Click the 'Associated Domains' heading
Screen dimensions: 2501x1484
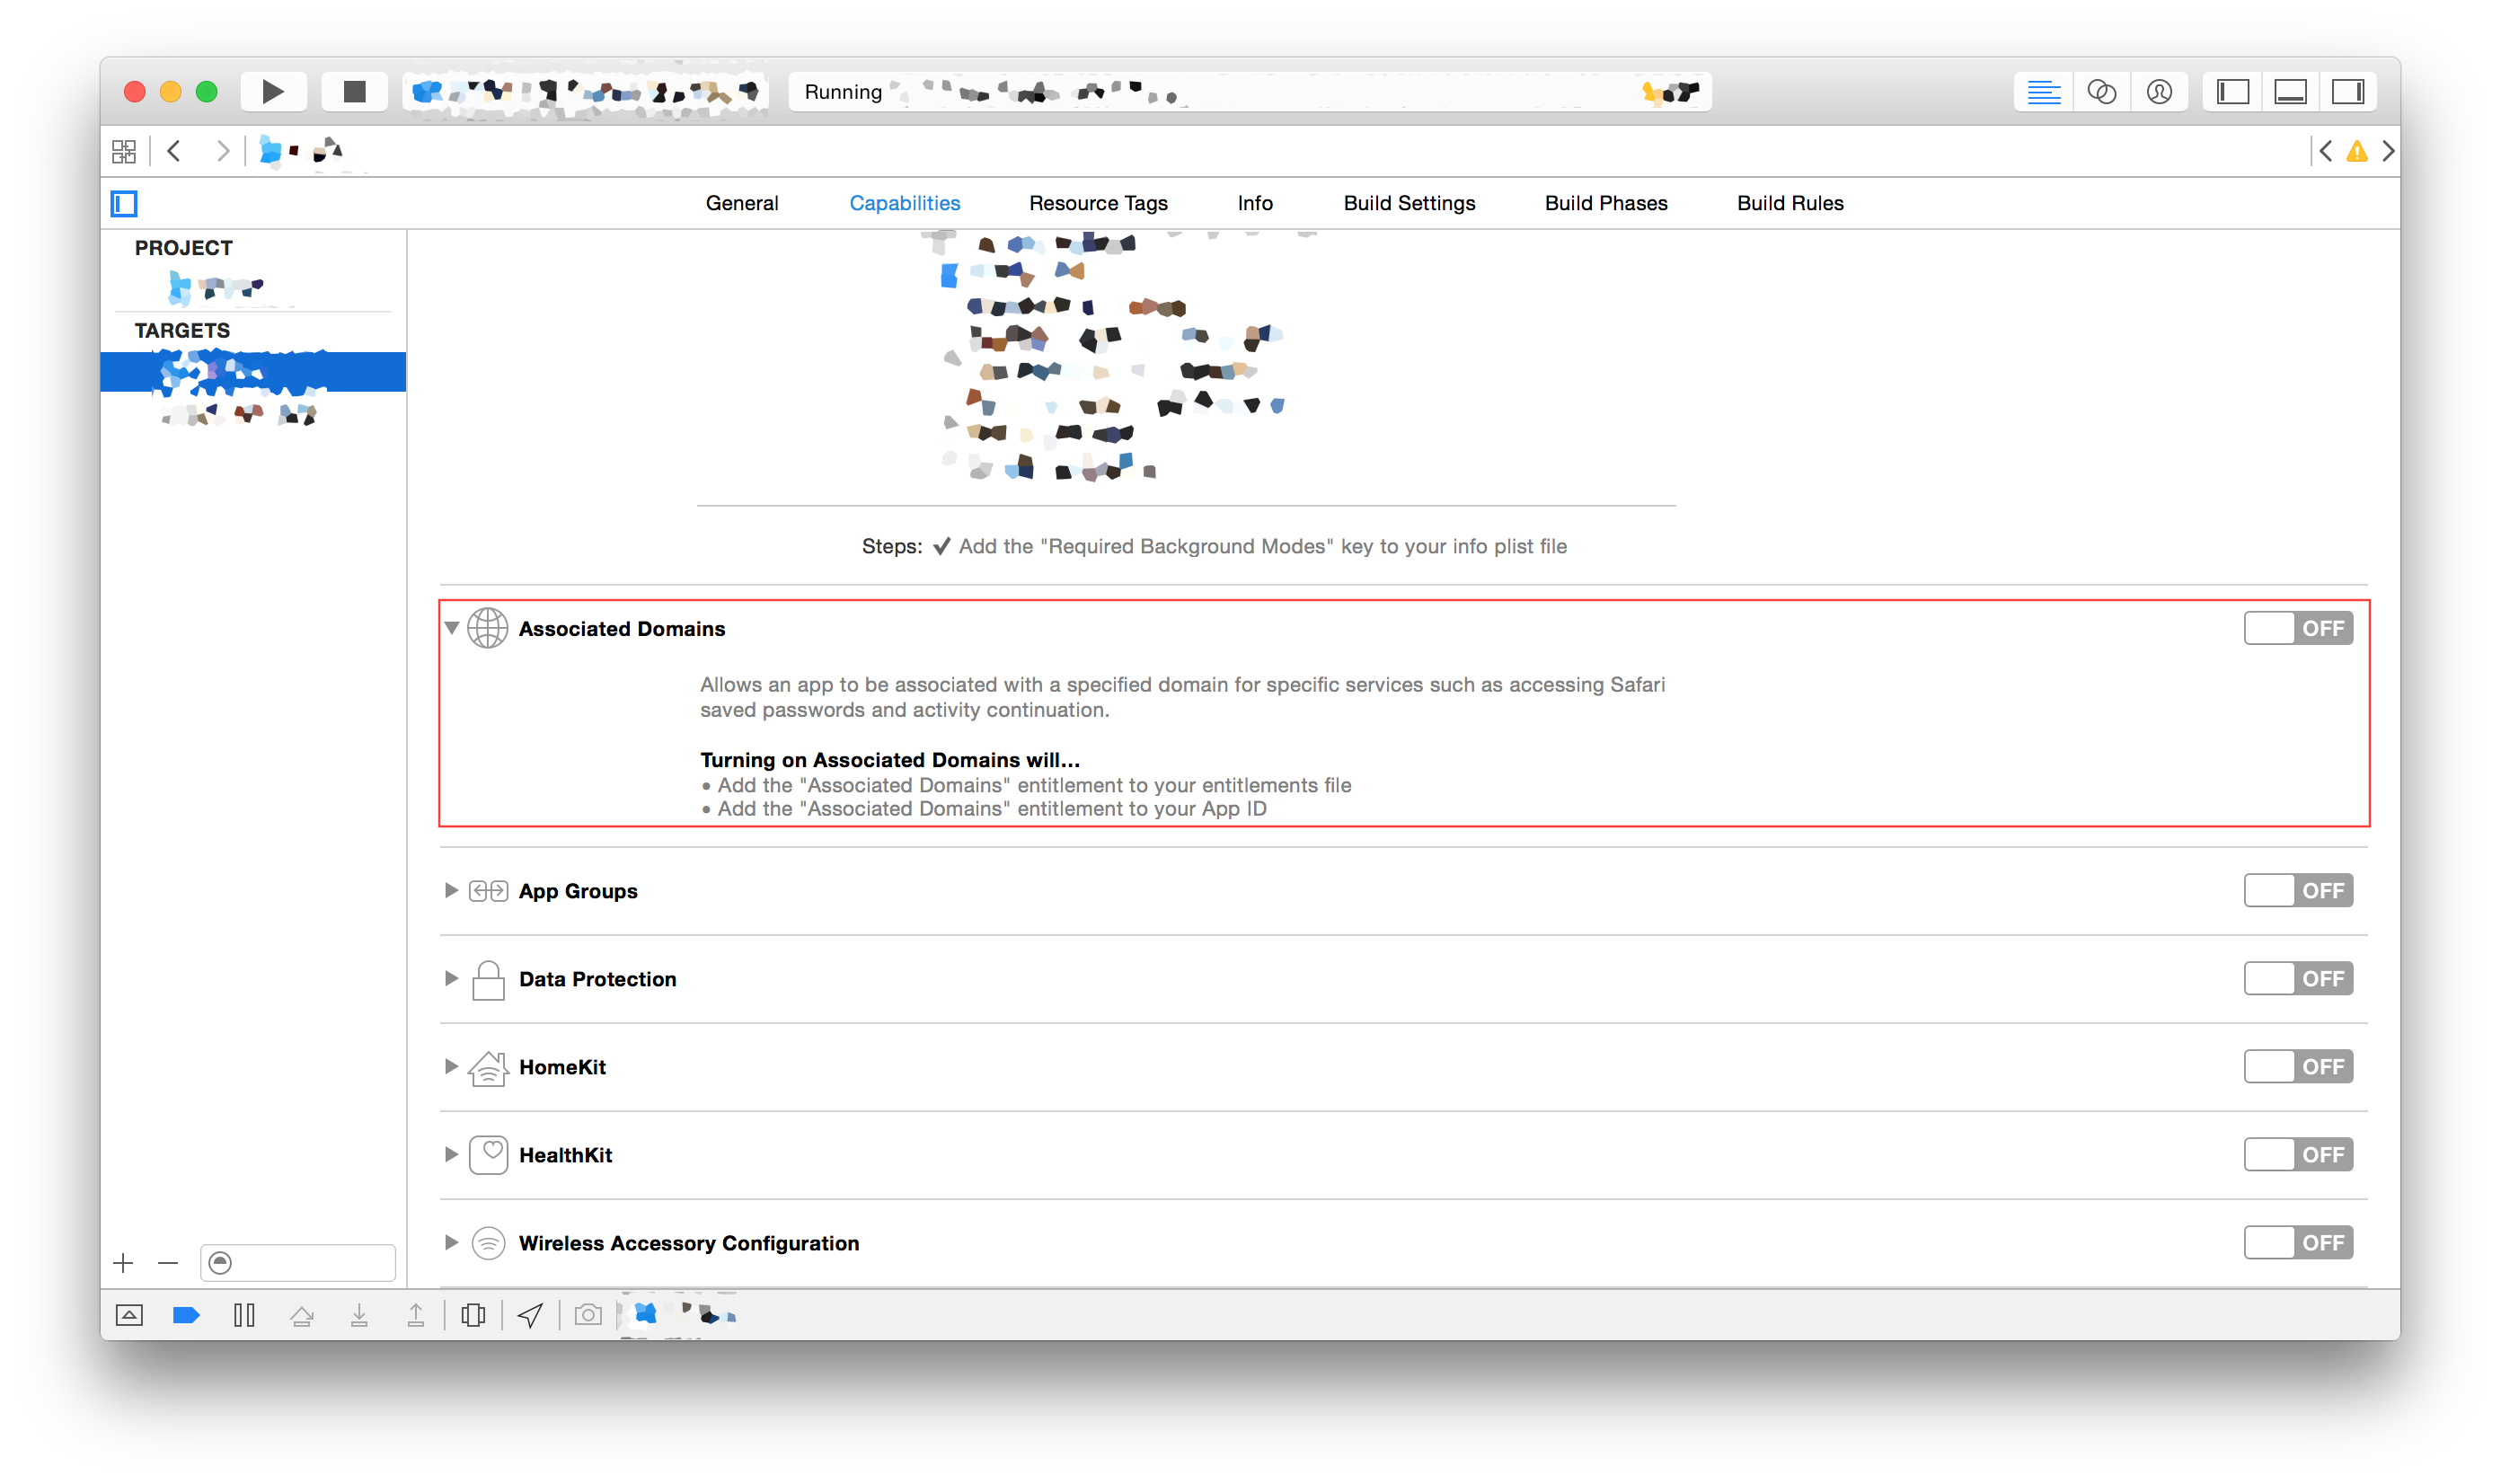[x=622, y=628]
